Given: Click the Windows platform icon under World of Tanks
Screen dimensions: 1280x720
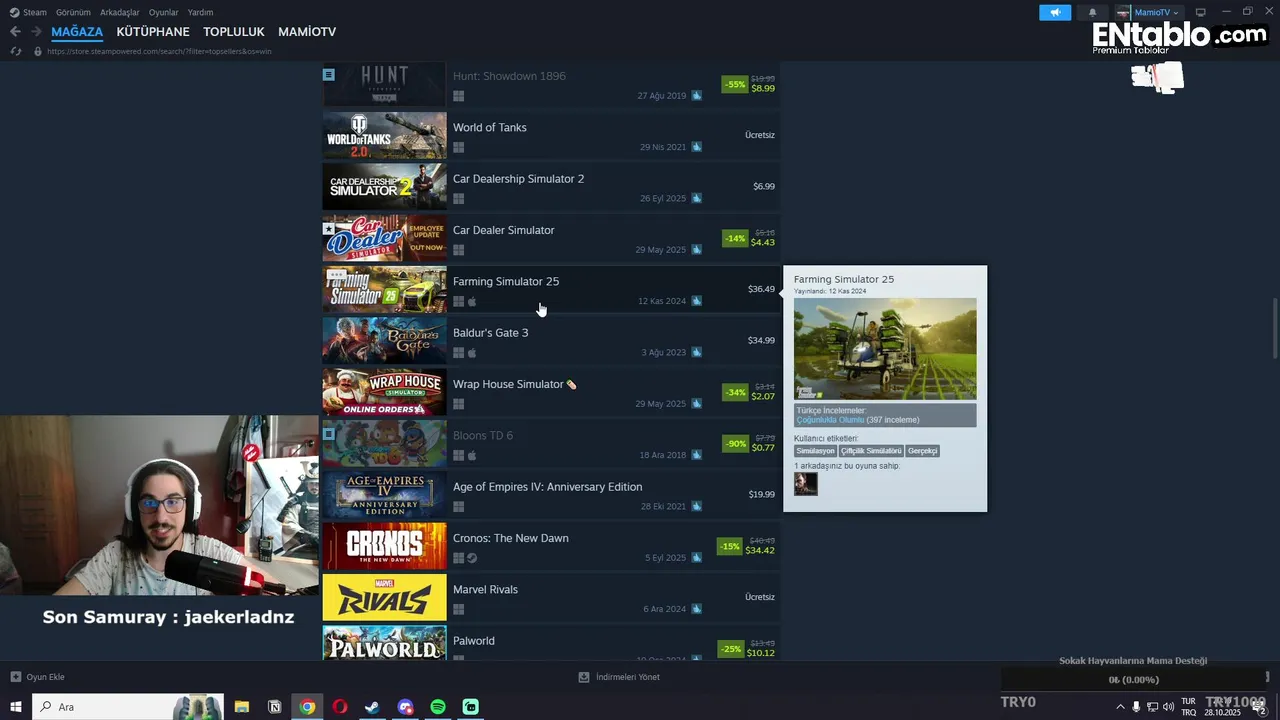Looking at the screenshot, I should [458, 147].
